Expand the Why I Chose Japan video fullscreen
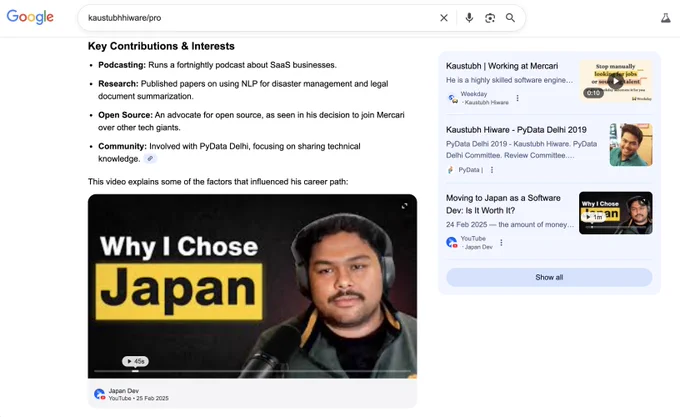Screen dimensions: 680x417 coord(404,206)
